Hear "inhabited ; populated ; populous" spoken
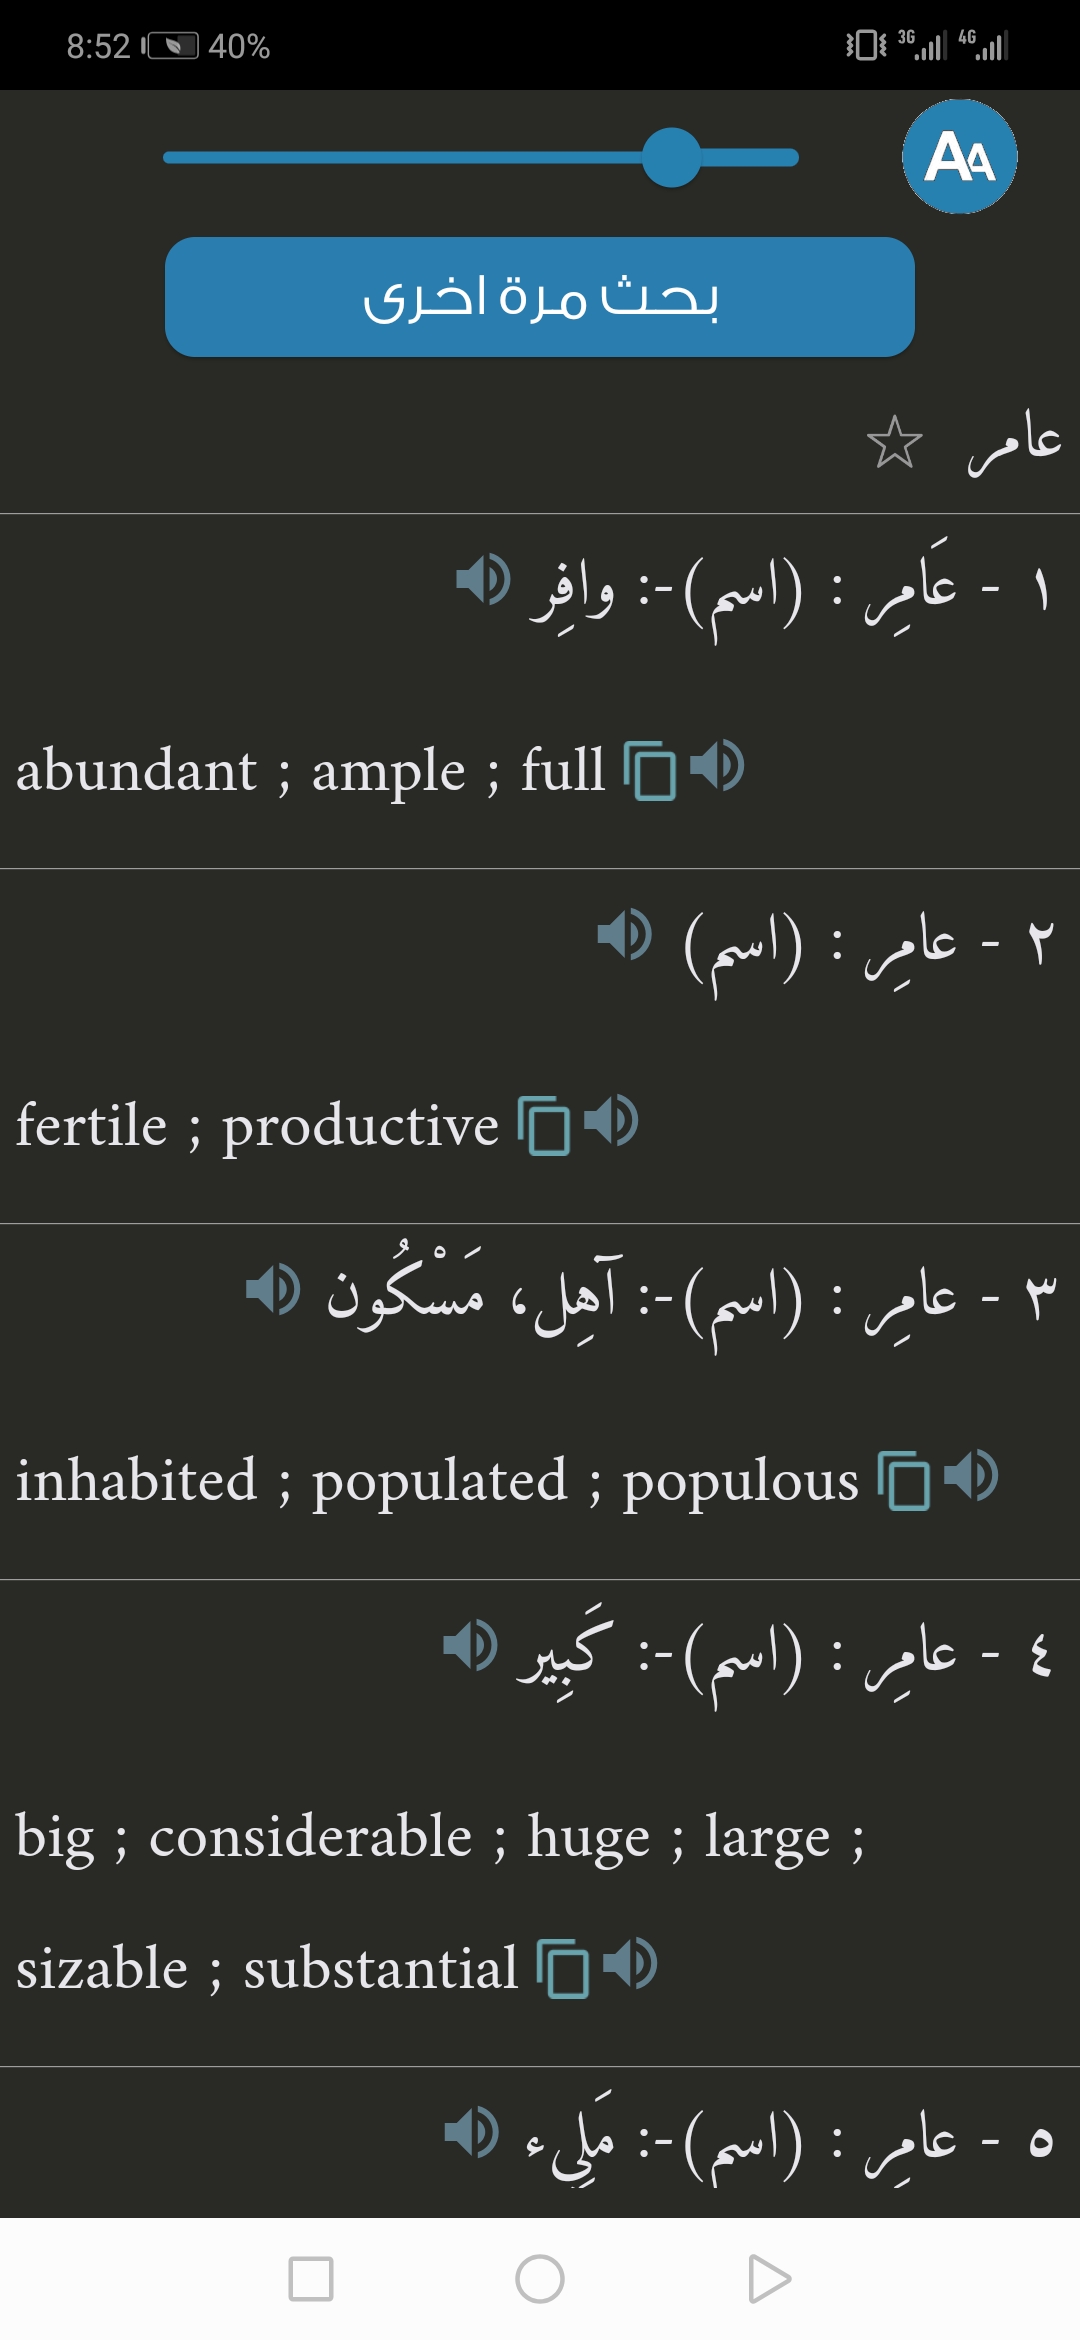This screenshot has height=2340, width=1080. pos(971,1476)
